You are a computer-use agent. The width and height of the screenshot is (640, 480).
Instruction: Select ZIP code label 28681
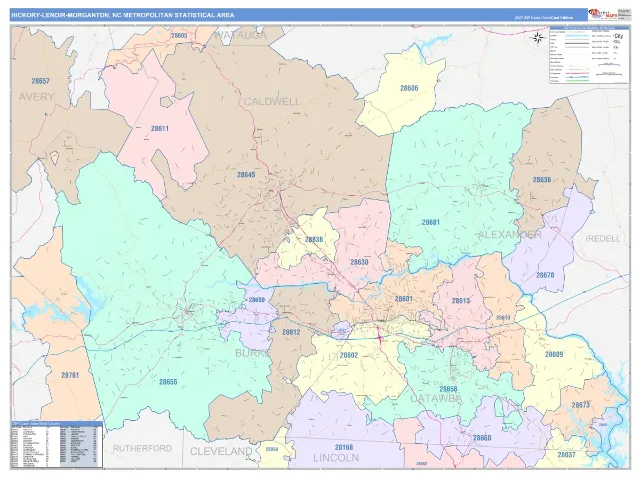click(x=431, y=222)
